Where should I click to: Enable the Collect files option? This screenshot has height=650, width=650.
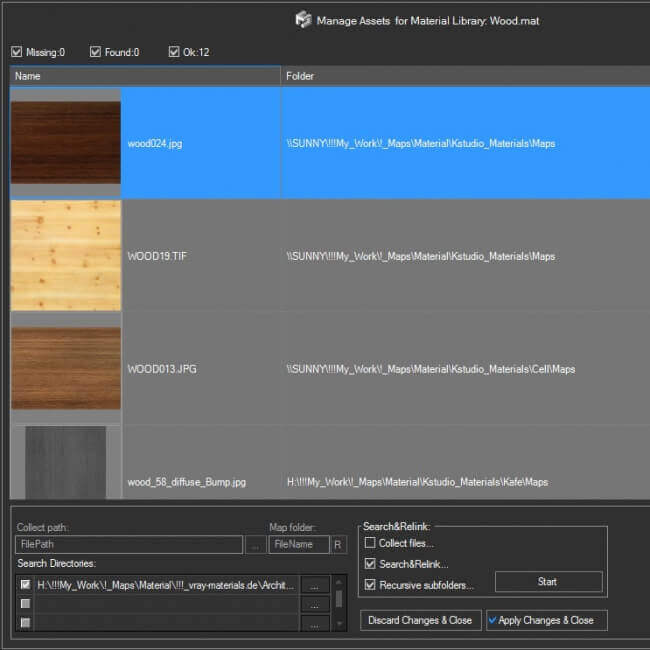(371, 543)
